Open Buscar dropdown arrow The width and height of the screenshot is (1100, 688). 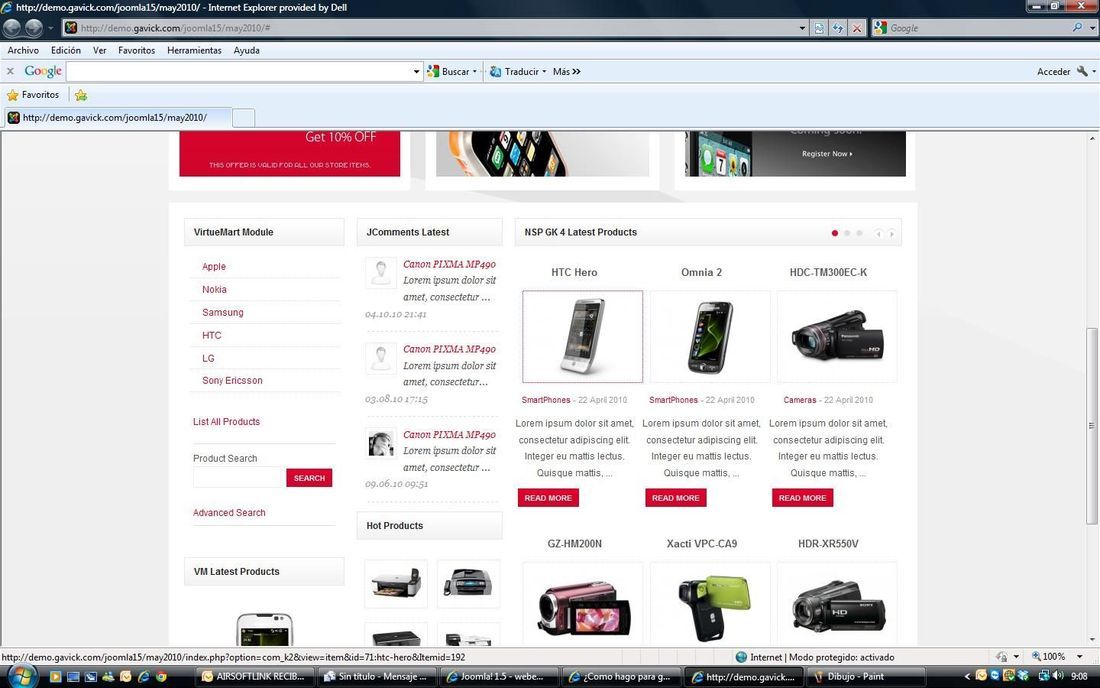point(475,72)
